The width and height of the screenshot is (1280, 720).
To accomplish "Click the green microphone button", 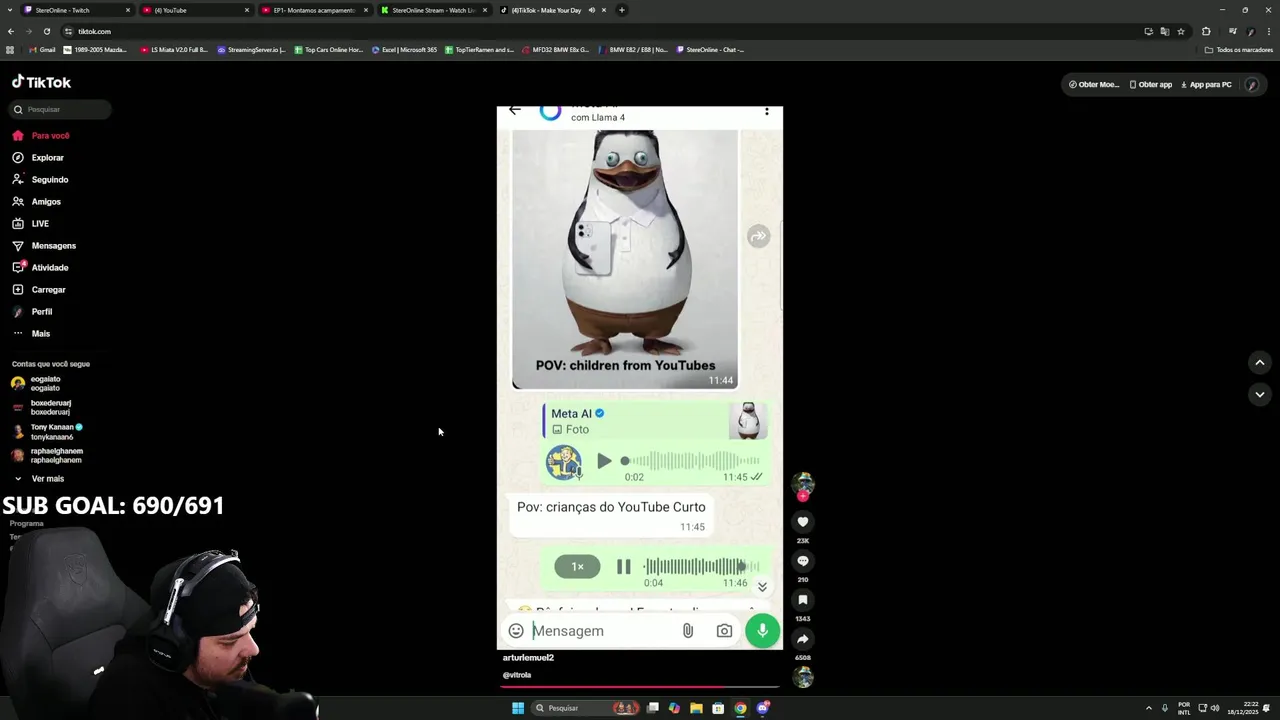I will 762,630.
